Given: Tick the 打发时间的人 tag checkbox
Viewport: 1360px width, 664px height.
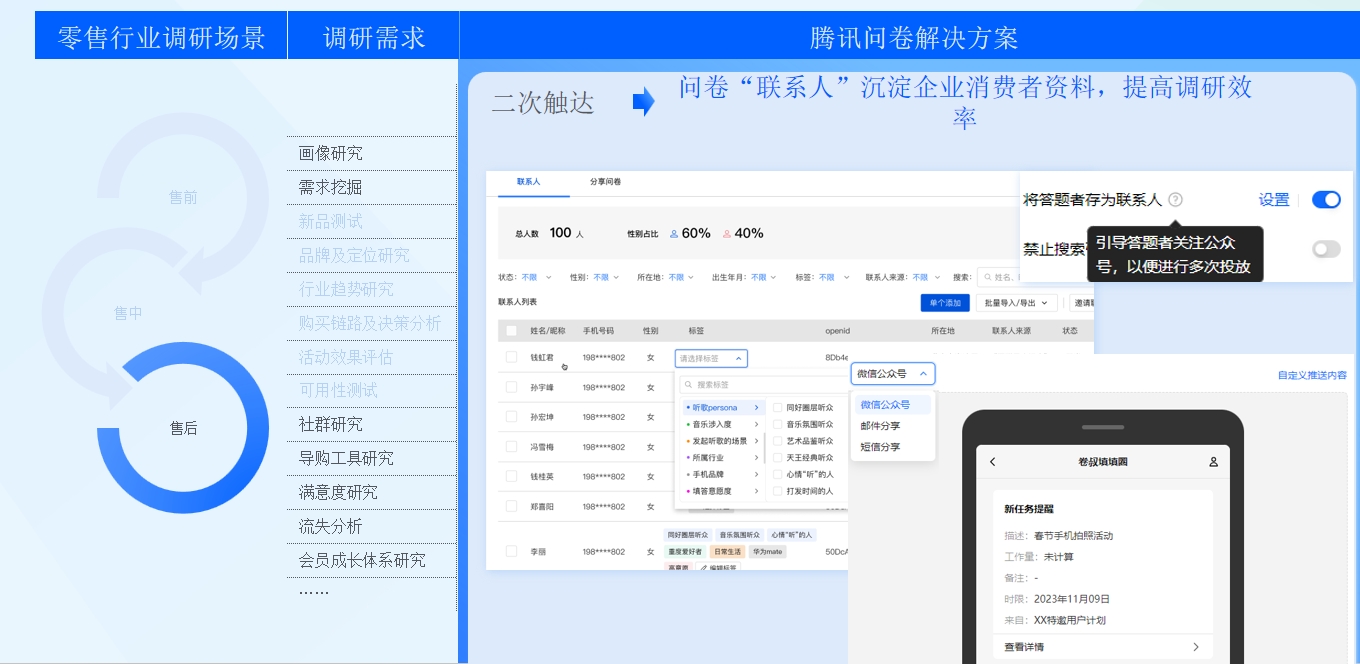Looking at the screenshot, I should tap(777, 491).
